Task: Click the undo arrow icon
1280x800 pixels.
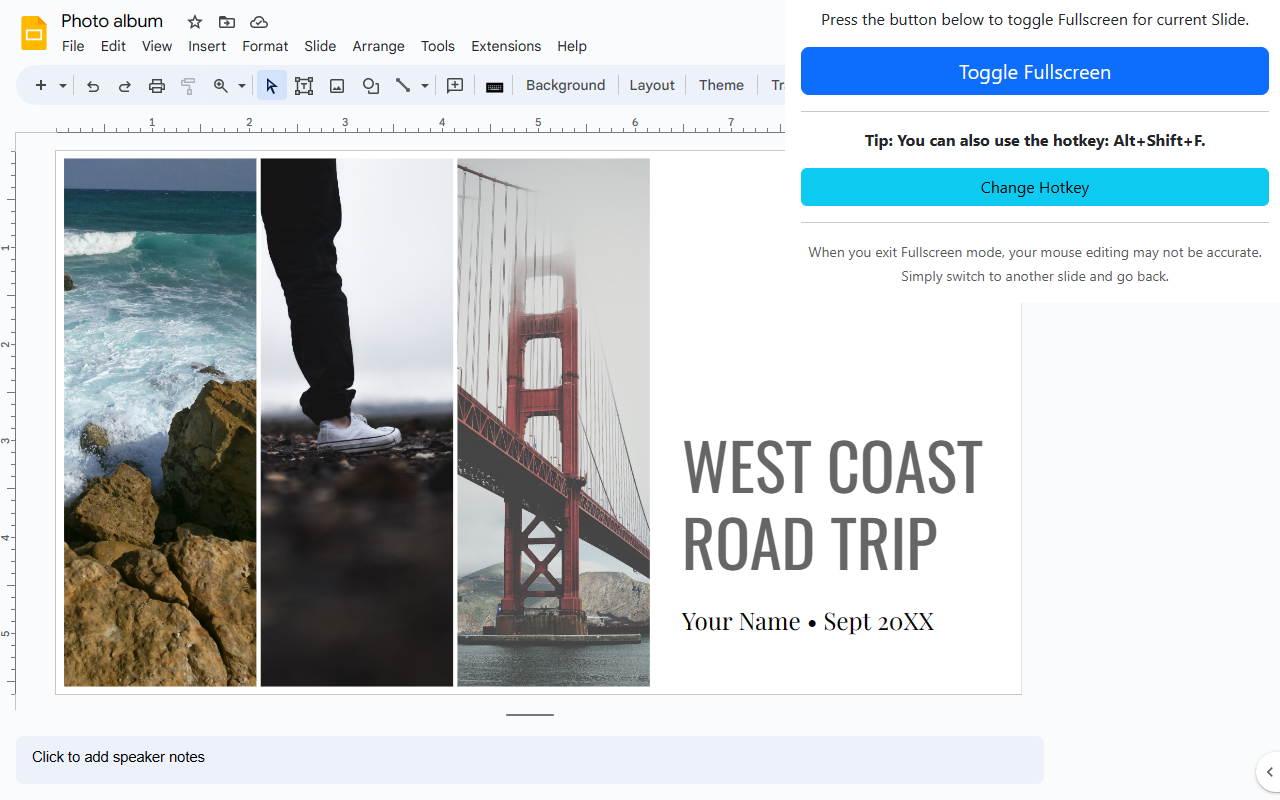Action: coord(93,86)
